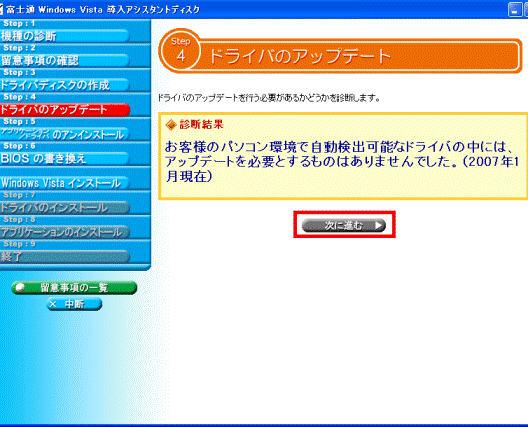528x427 pixels.
Task: Select Step 6 BIOS の書き換え
Action: coord(65,158)
